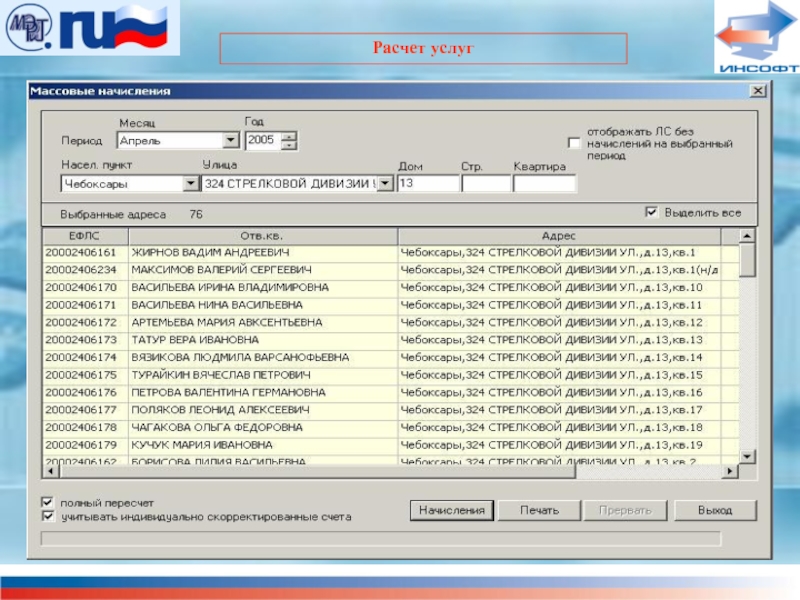Increase the year with the spinner up arrow
Screen dimensions: 800x600
tap(289, 136)
